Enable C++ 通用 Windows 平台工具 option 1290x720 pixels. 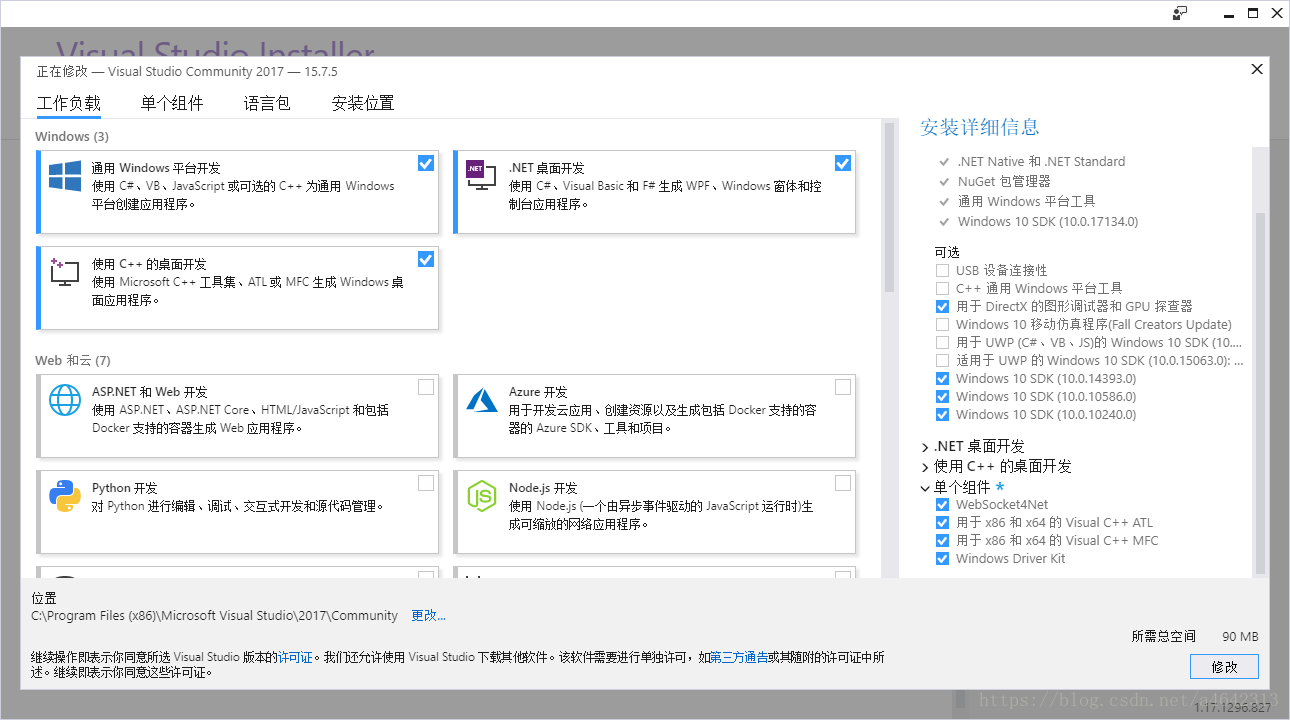pyautogui.click(x=942, y=288)
